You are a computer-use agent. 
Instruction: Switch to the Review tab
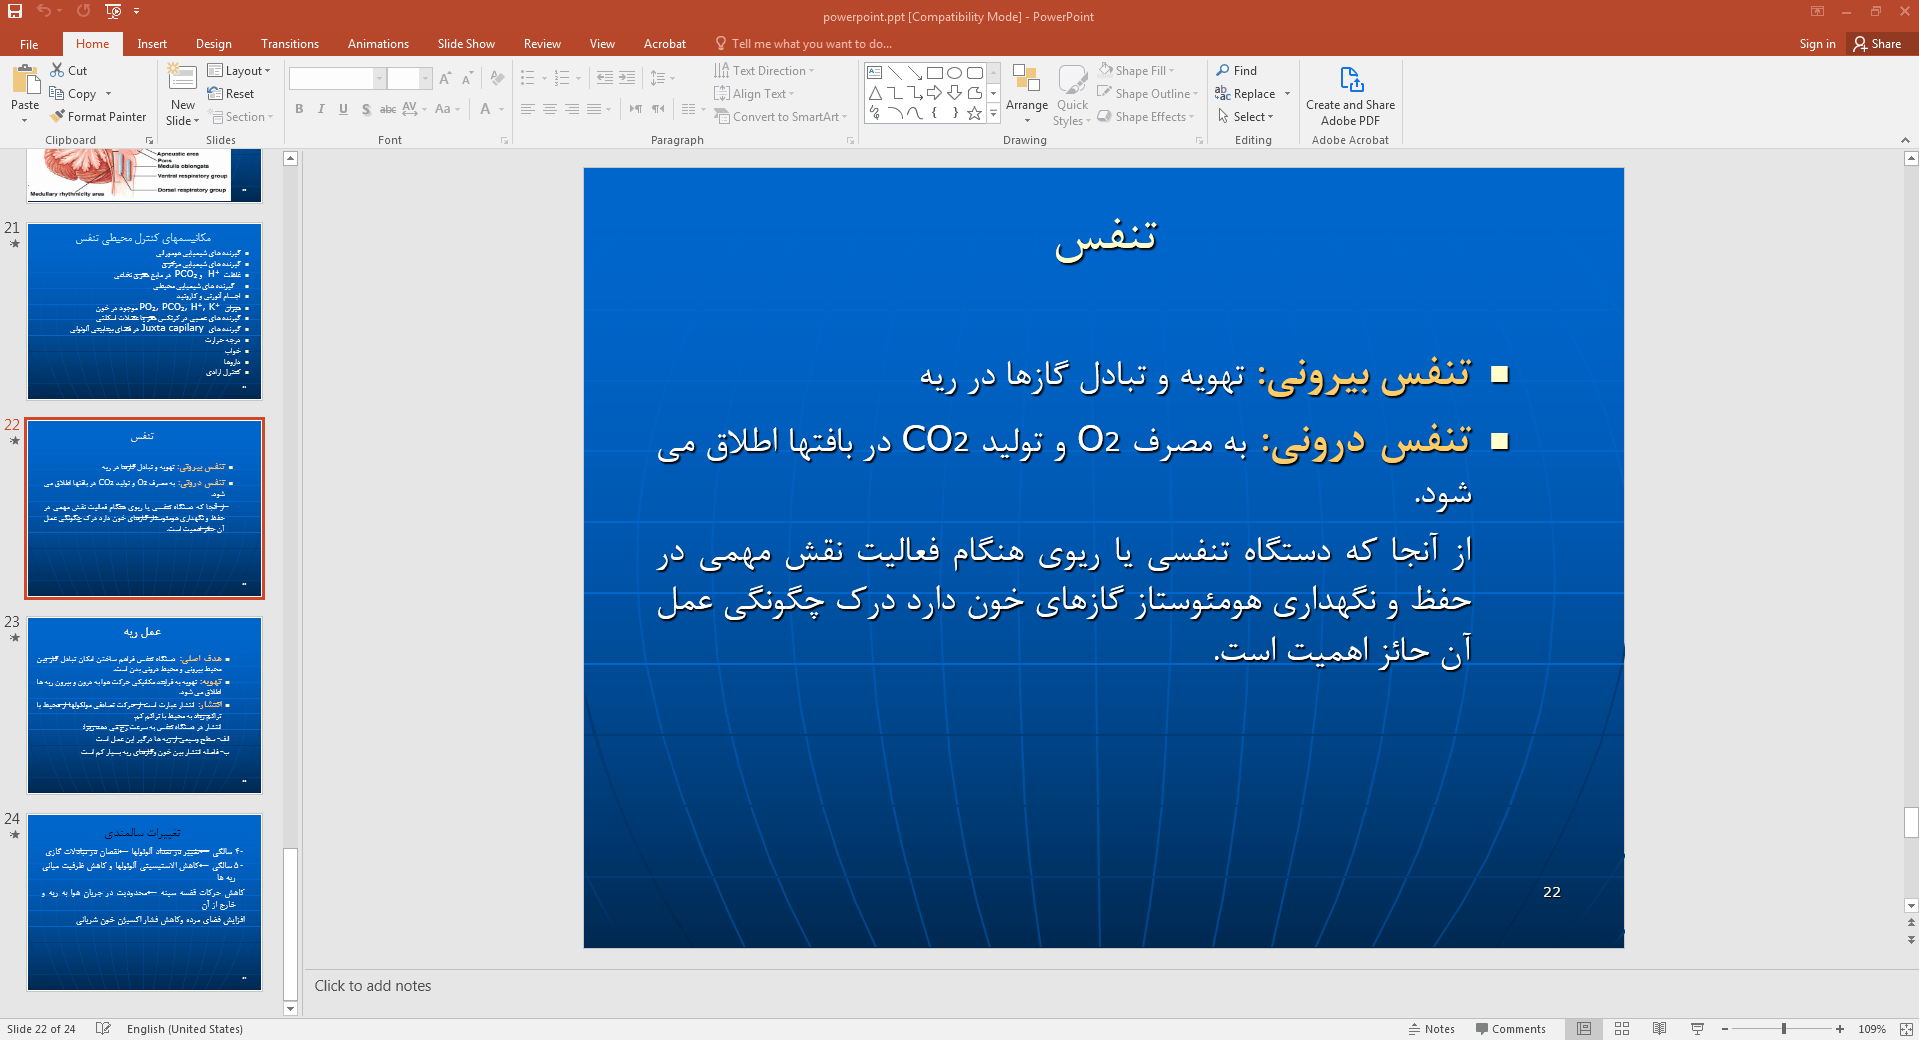click(x=542, y=44)
